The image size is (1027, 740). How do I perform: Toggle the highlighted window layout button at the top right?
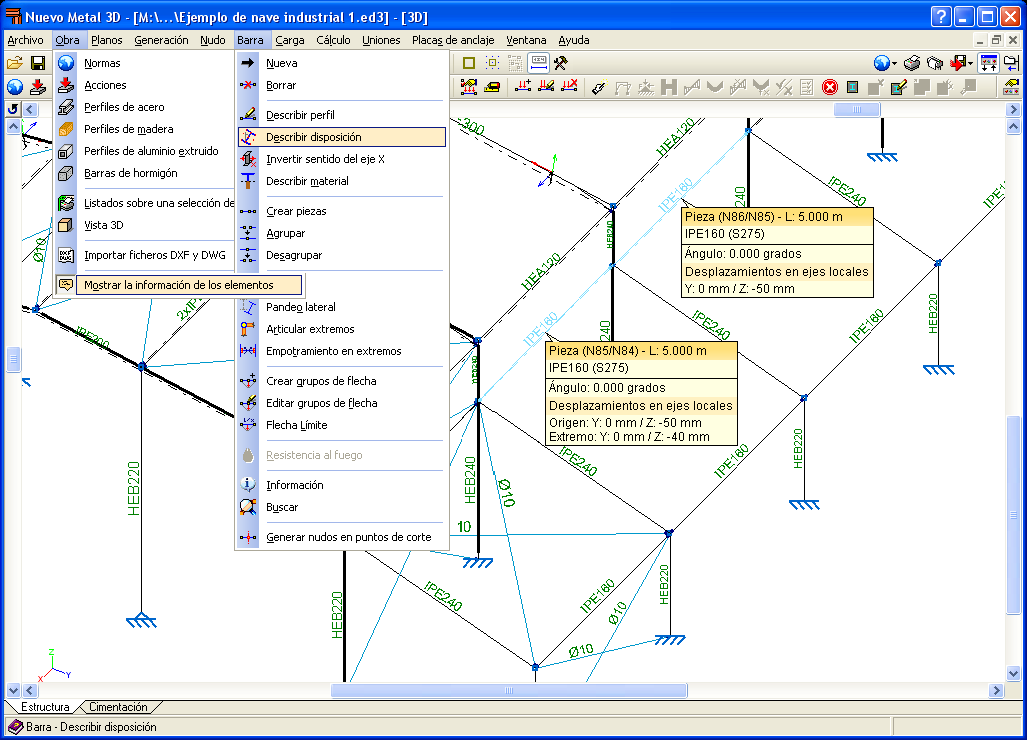pyautogui.click(x=988, y=63)
